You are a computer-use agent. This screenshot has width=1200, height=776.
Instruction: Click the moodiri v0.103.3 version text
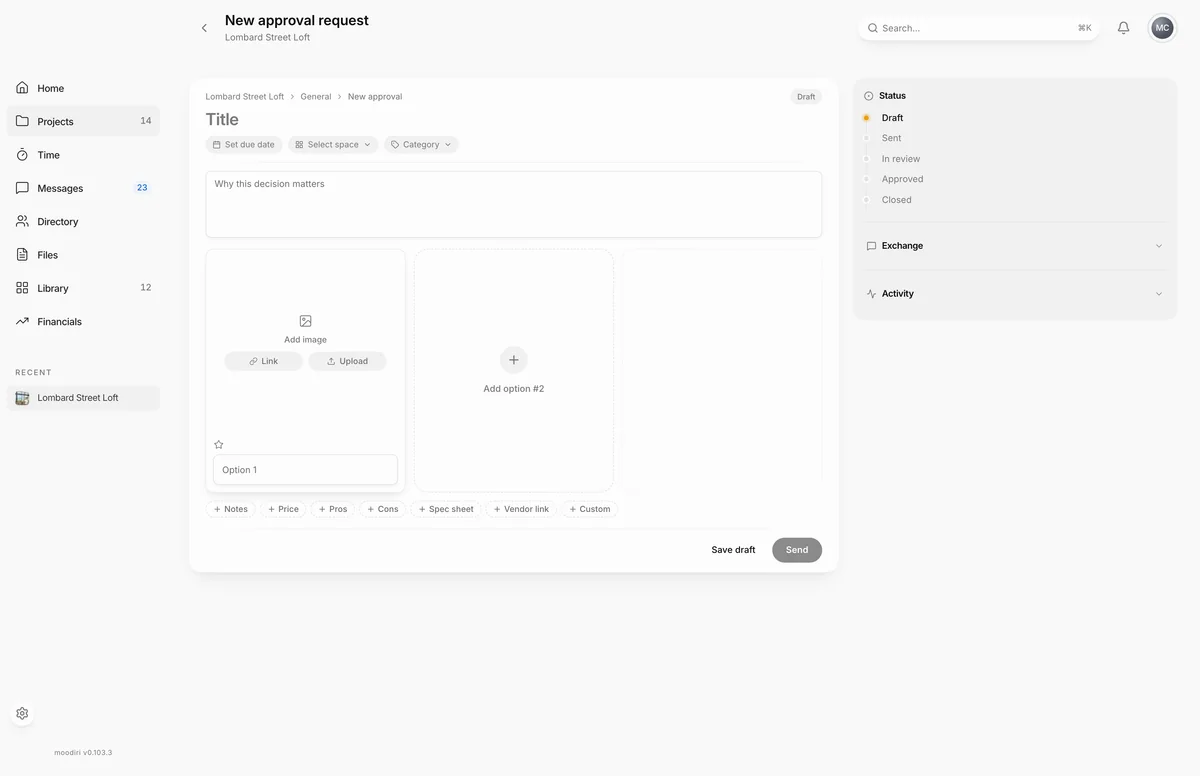point(83,752)
